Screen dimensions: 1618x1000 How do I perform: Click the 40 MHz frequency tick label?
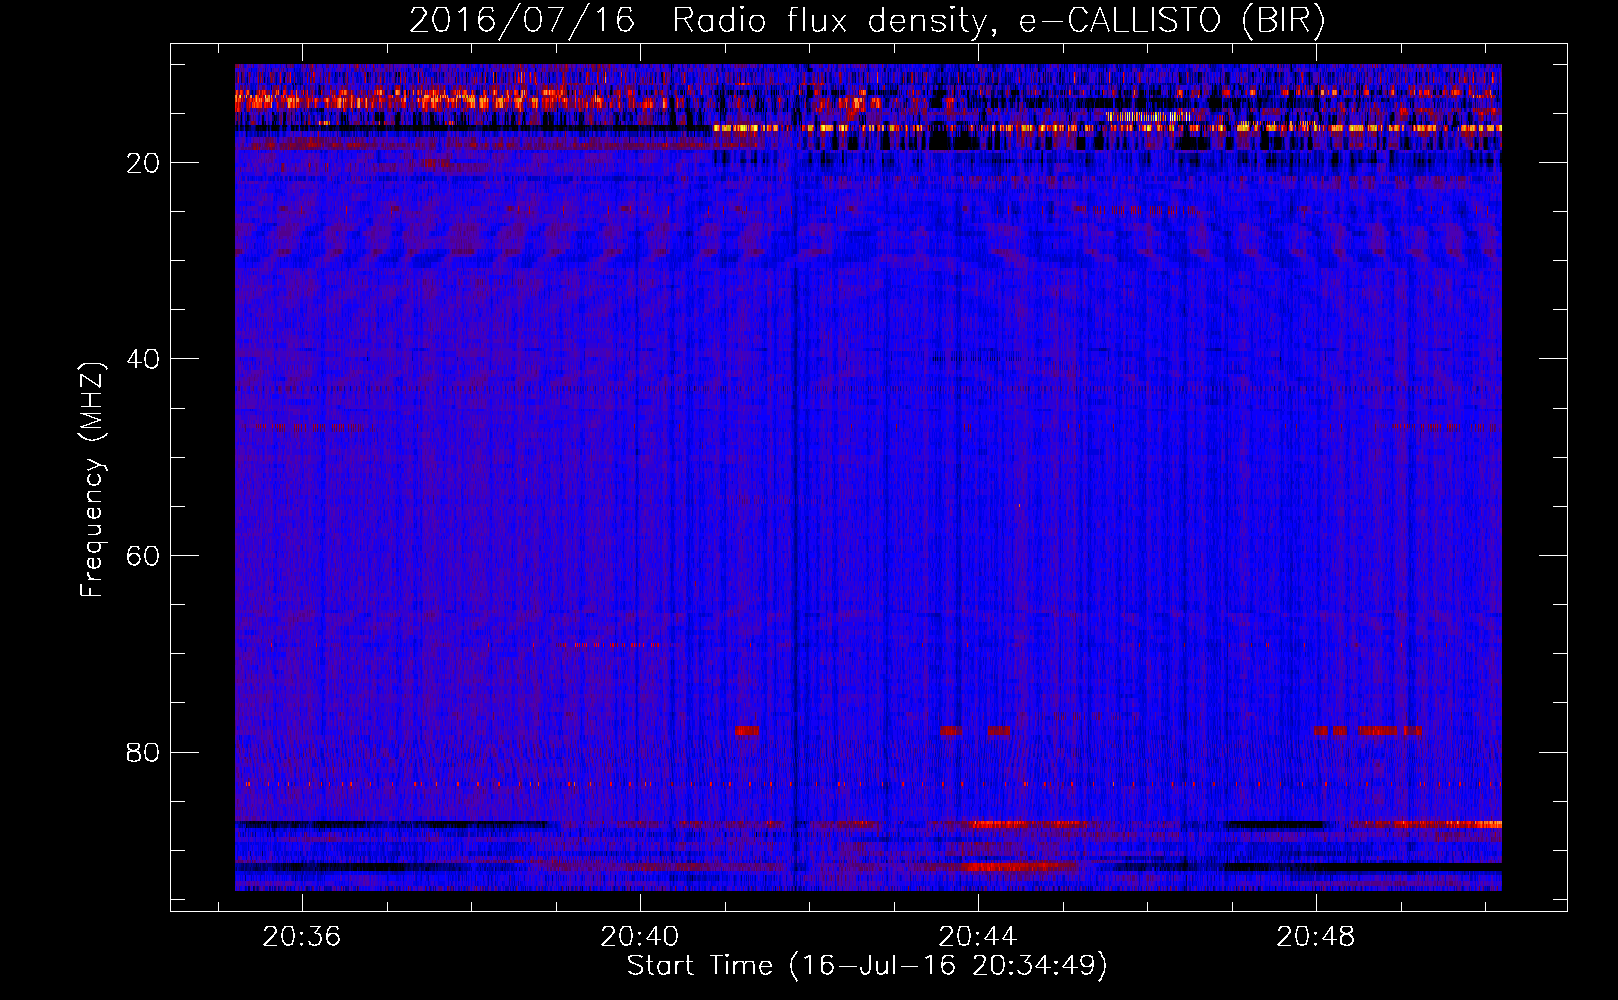click(143, 359)
